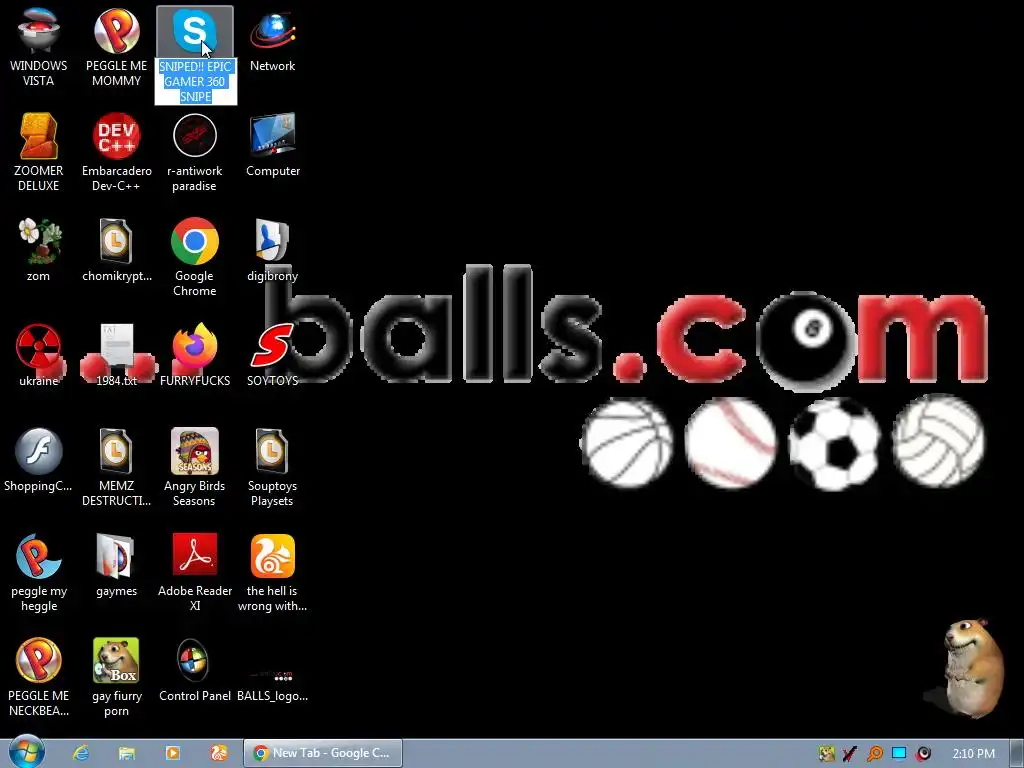The width and height of the screenshot is (1024, 768).
Task: Click the orange magnifier tray icon
Action: 874,754
